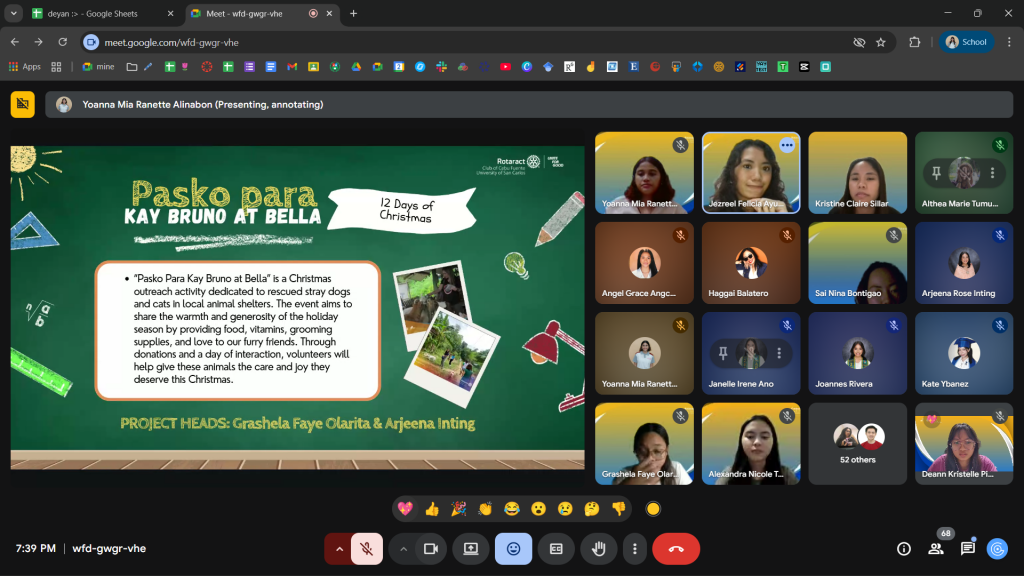Click the red leave call button
1024x576 pixels.
[x=676, y=548]
